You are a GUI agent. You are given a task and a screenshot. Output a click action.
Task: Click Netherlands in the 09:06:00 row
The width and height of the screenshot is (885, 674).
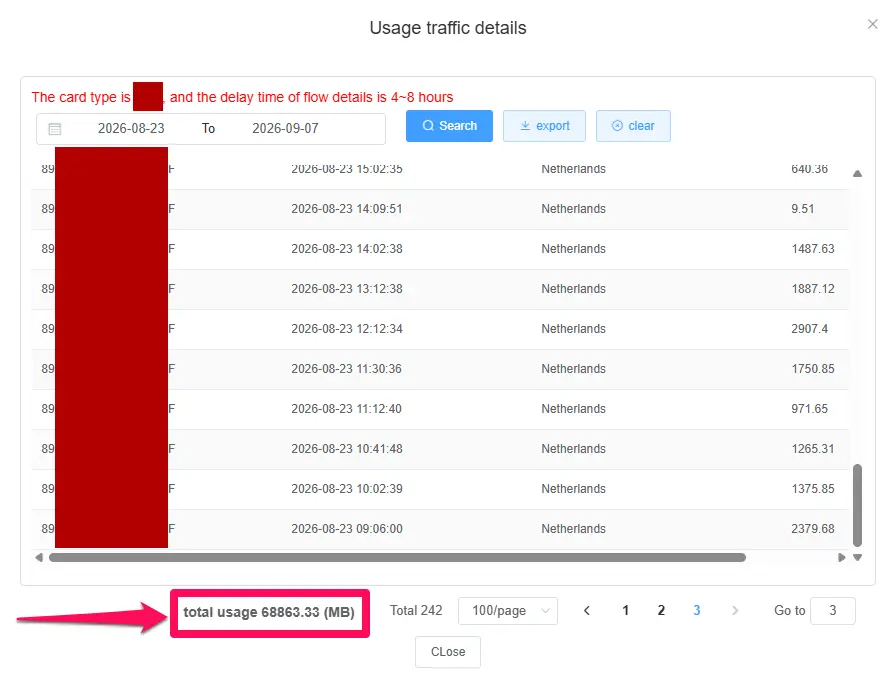click(573, 529)
